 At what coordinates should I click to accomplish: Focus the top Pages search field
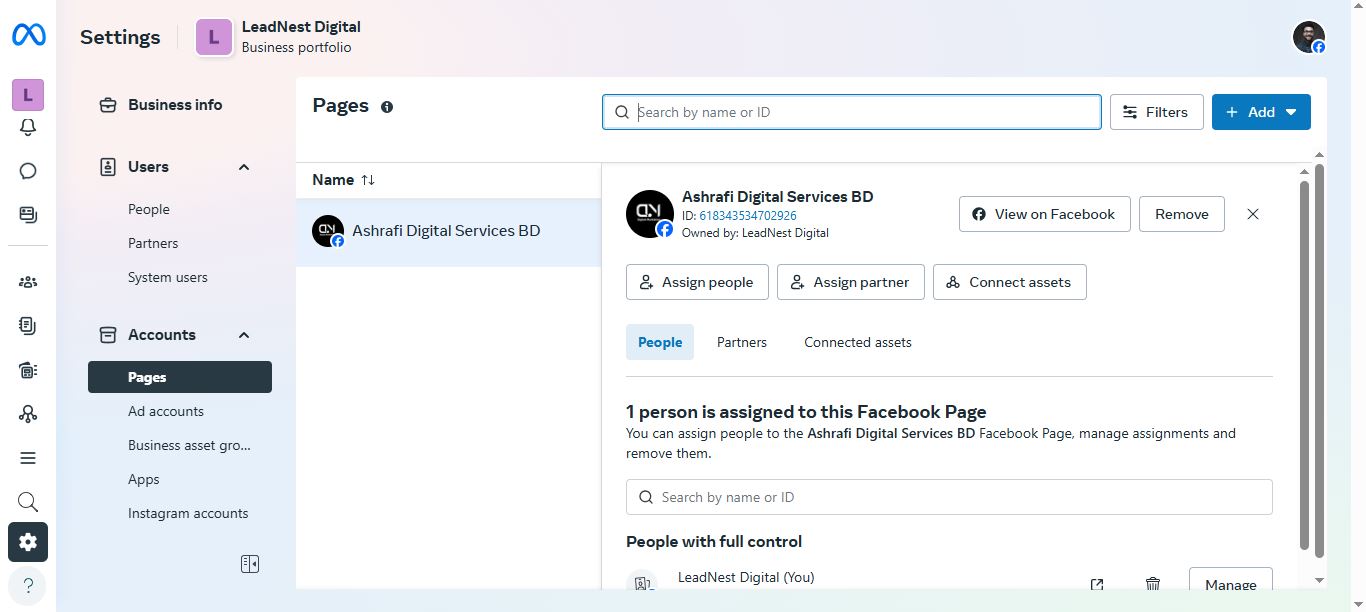[x=852, y=112]
